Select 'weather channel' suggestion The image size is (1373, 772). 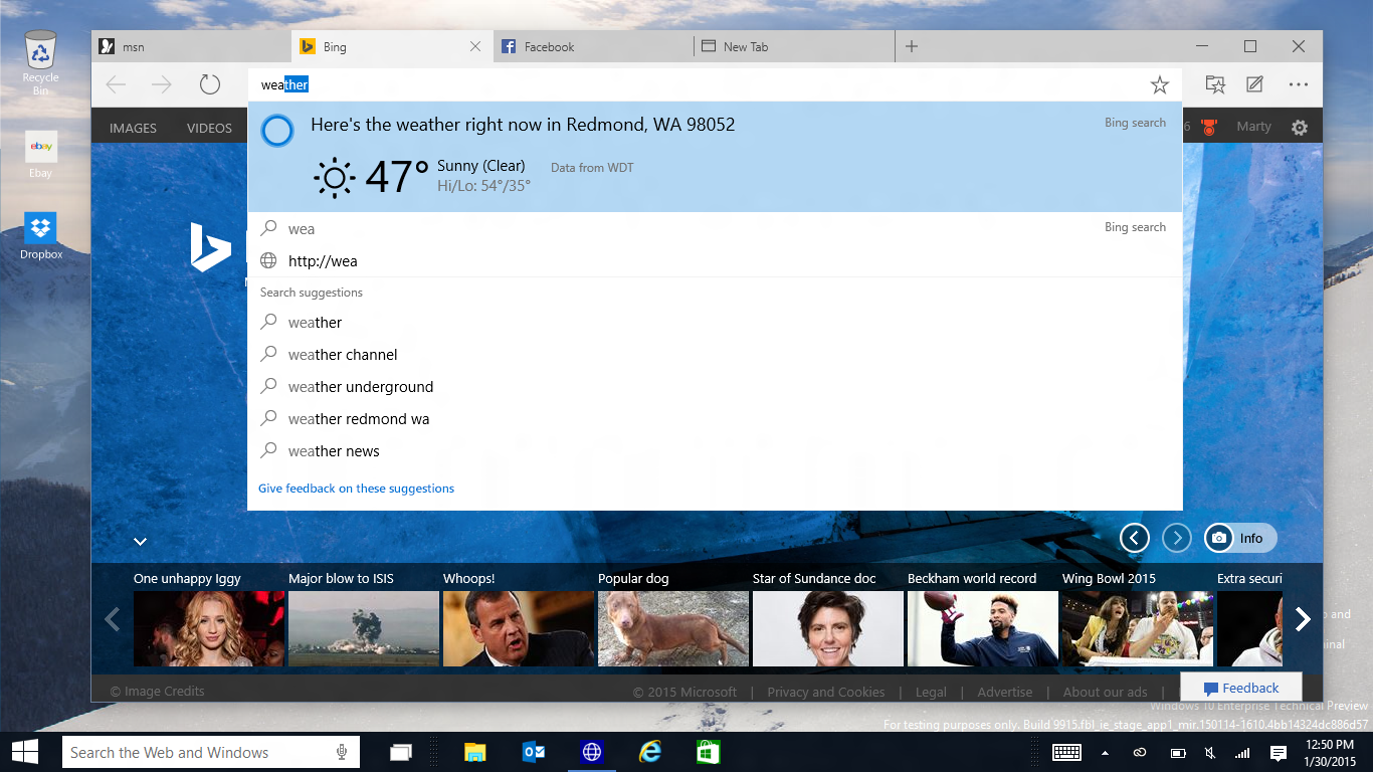pyautogui.click(x=715, y=354)
